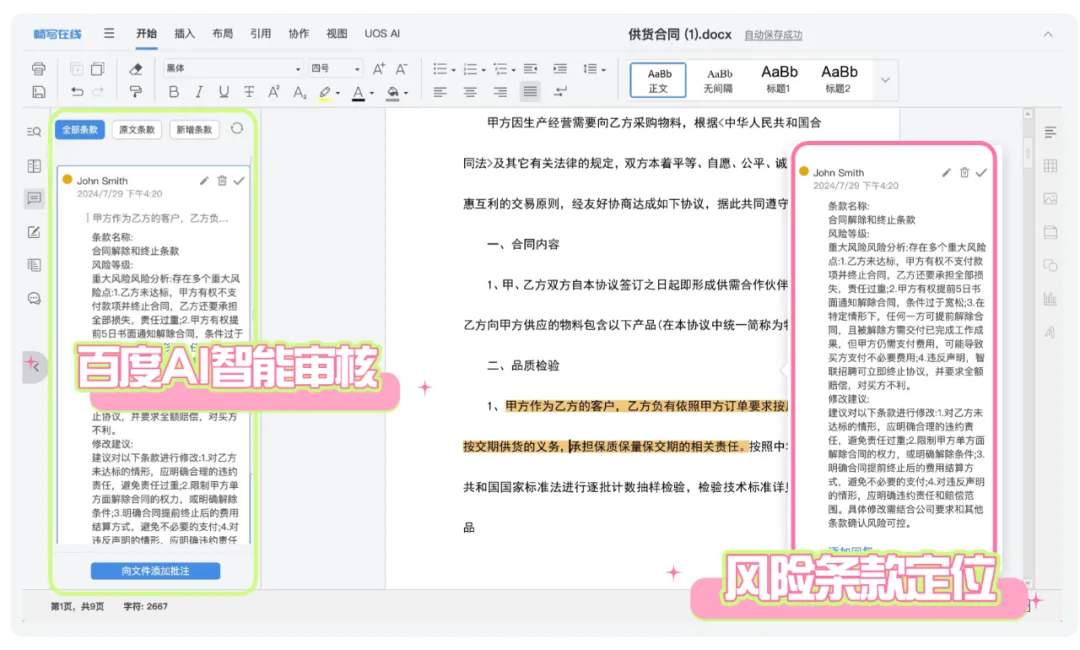Click the refresh icon in clause panel
The width and height of the screenshot is (1080, 650).
pos(237,129)
